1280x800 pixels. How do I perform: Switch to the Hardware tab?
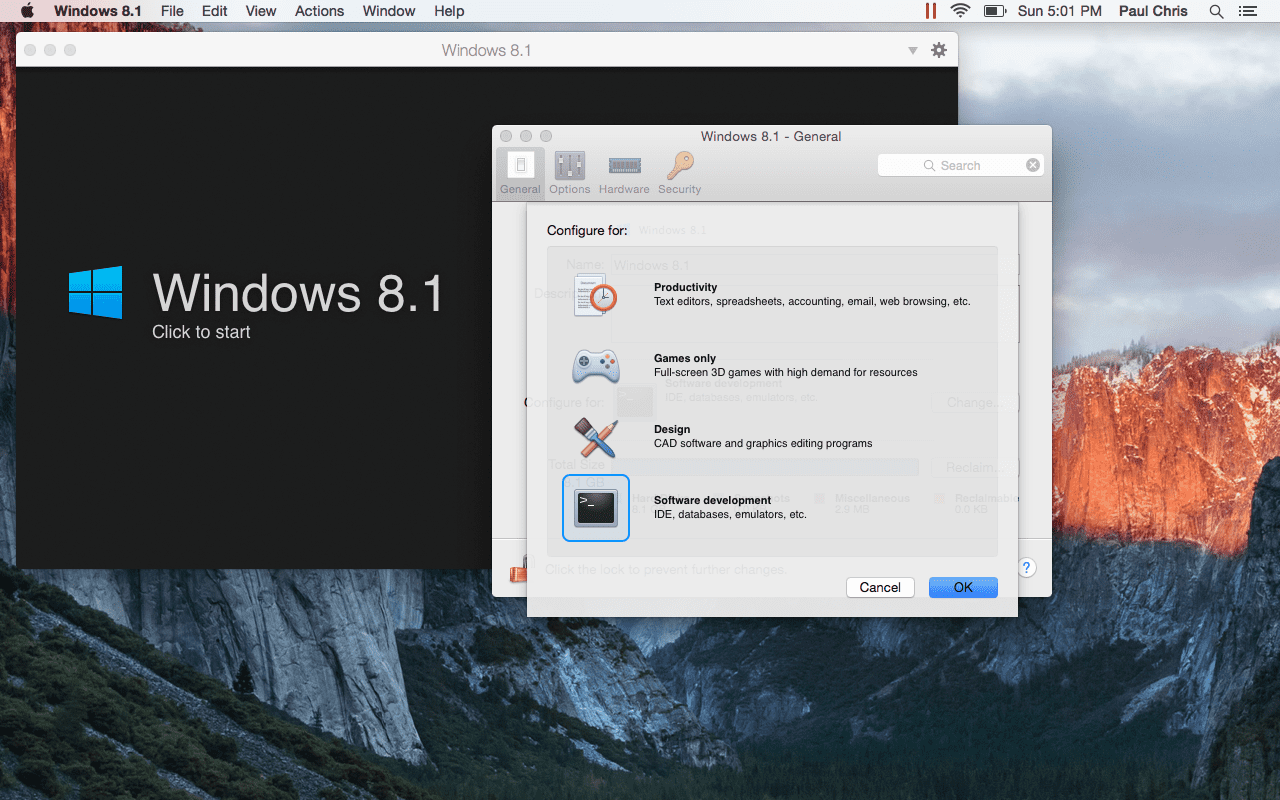[x=624, y=173]
